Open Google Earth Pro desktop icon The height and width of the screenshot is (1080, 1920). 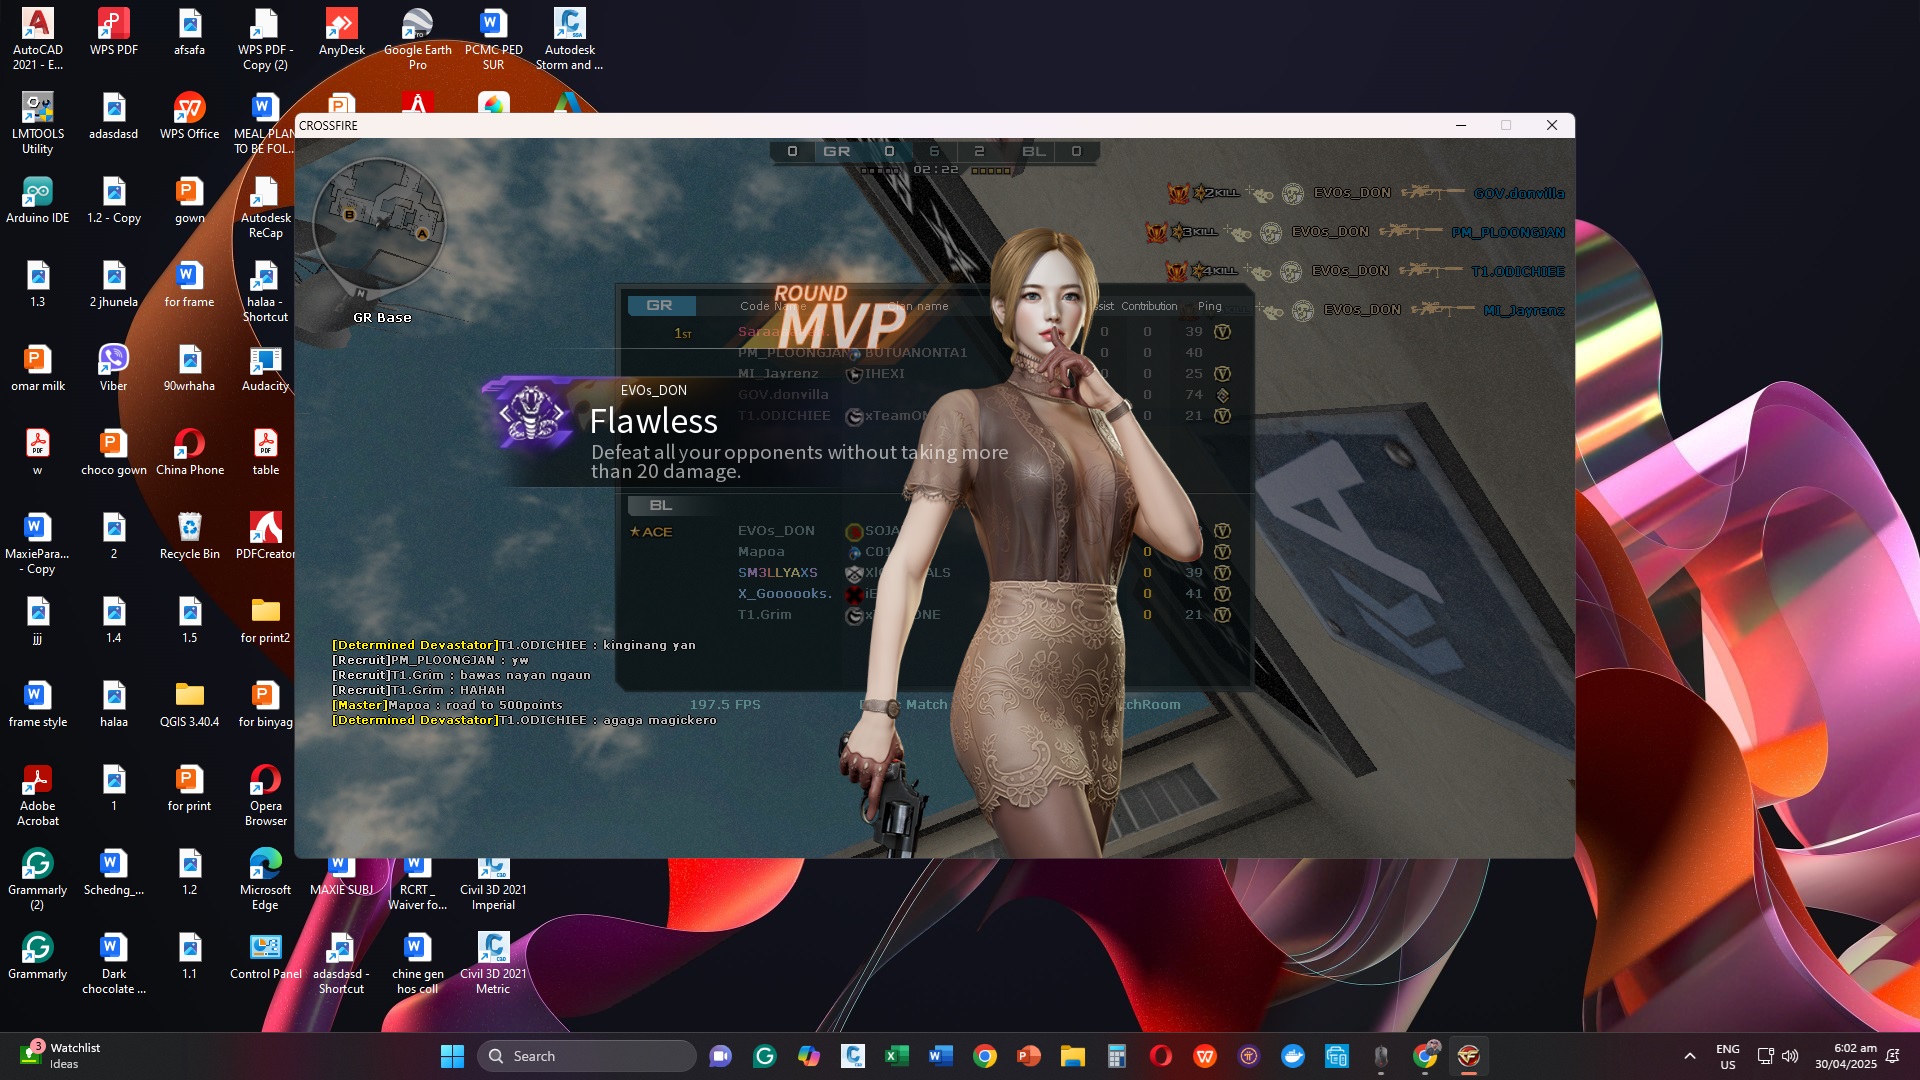418,38
